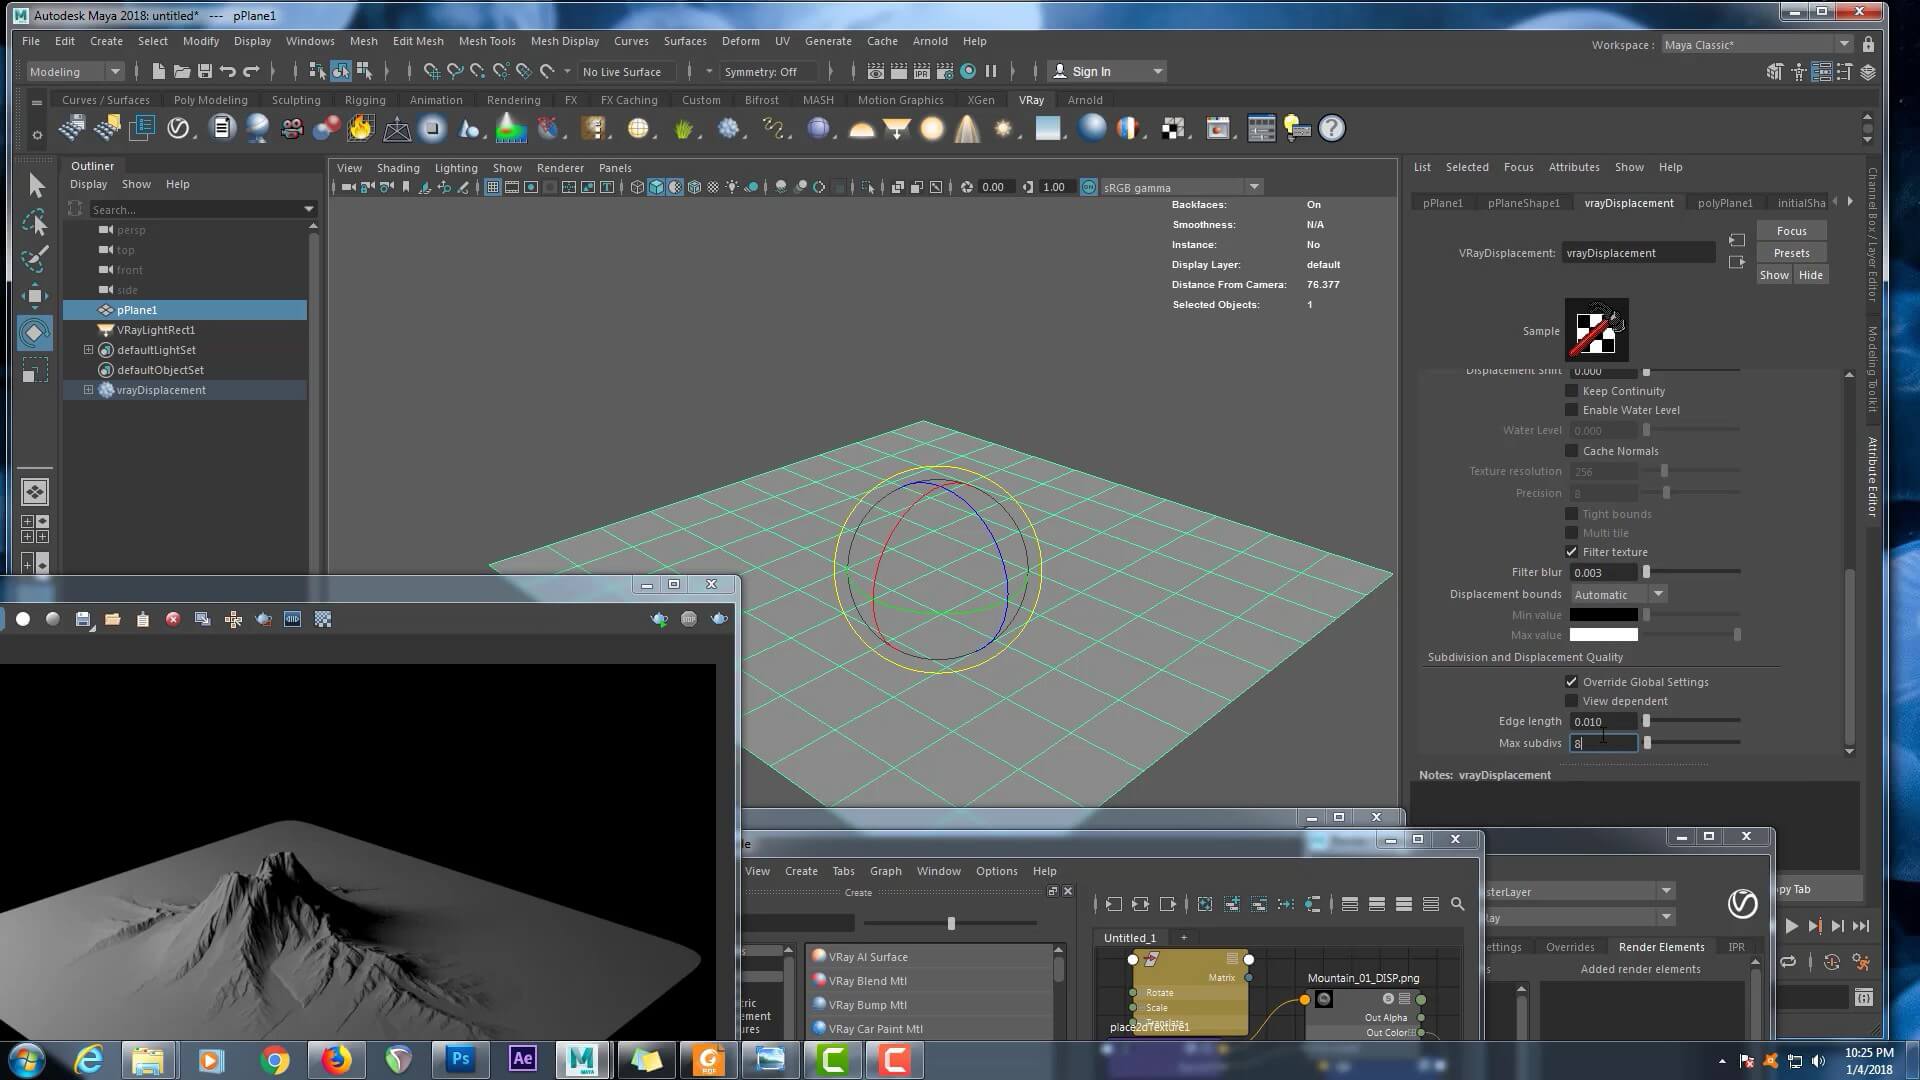The width and height of the screenshot is (1920, 1080).
Task: Click the VRay help question mark shelf icon
Action: pos(1332,128)
